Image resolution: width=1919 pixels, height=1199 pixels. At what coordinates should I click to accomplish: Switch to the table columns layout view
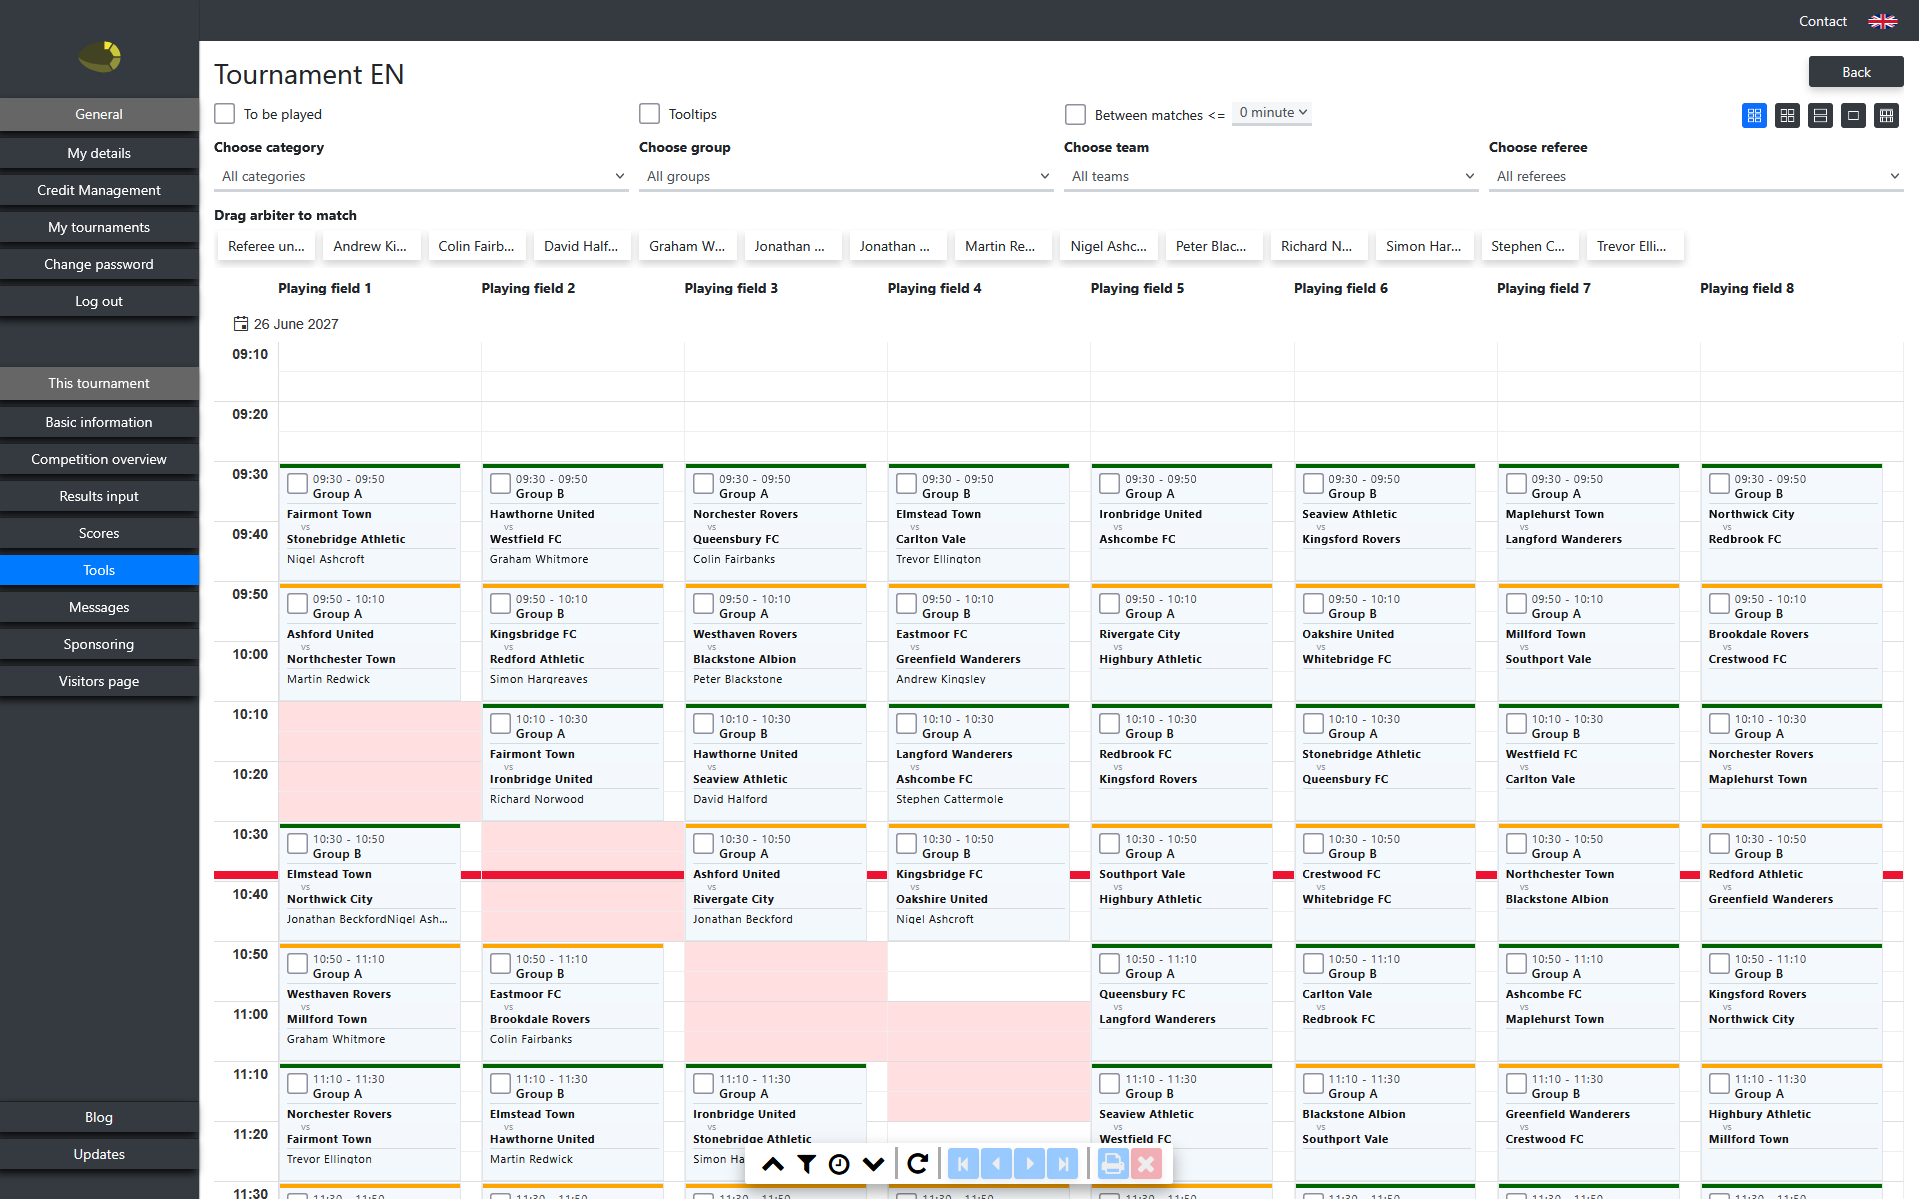coord(1886,116)
